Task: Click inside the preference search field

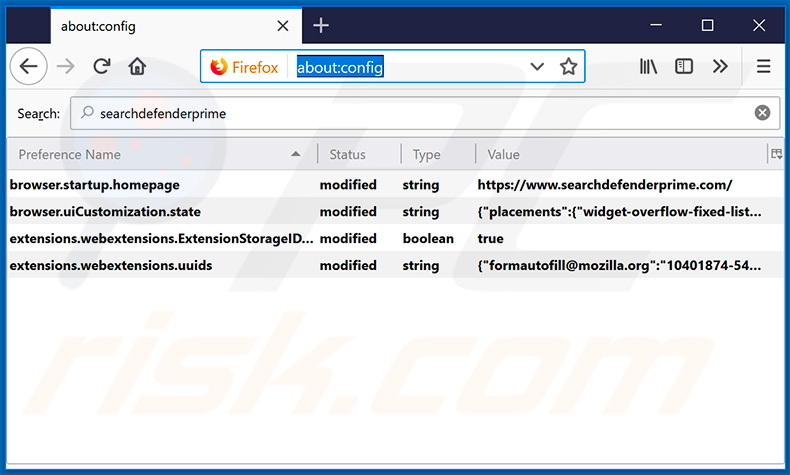Action: (420, 113)
